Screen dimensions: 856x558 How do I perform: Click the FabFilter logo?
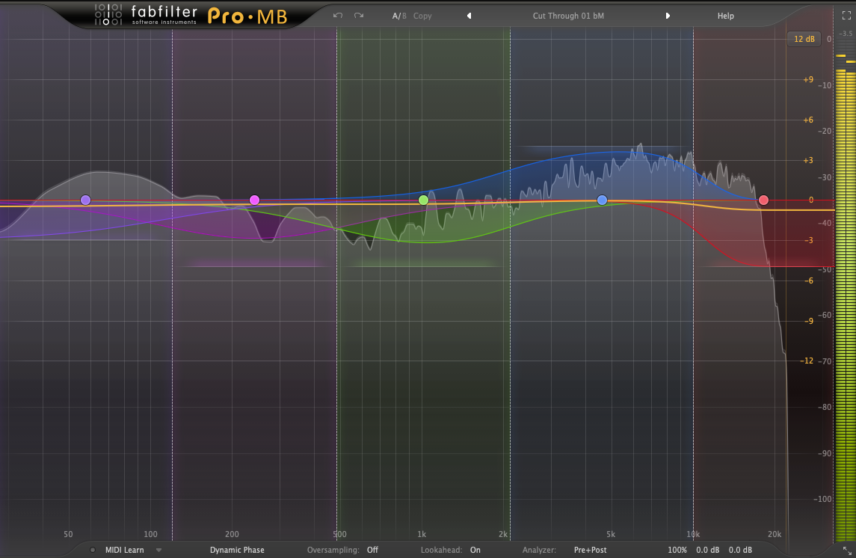click(x=146, y=15)
